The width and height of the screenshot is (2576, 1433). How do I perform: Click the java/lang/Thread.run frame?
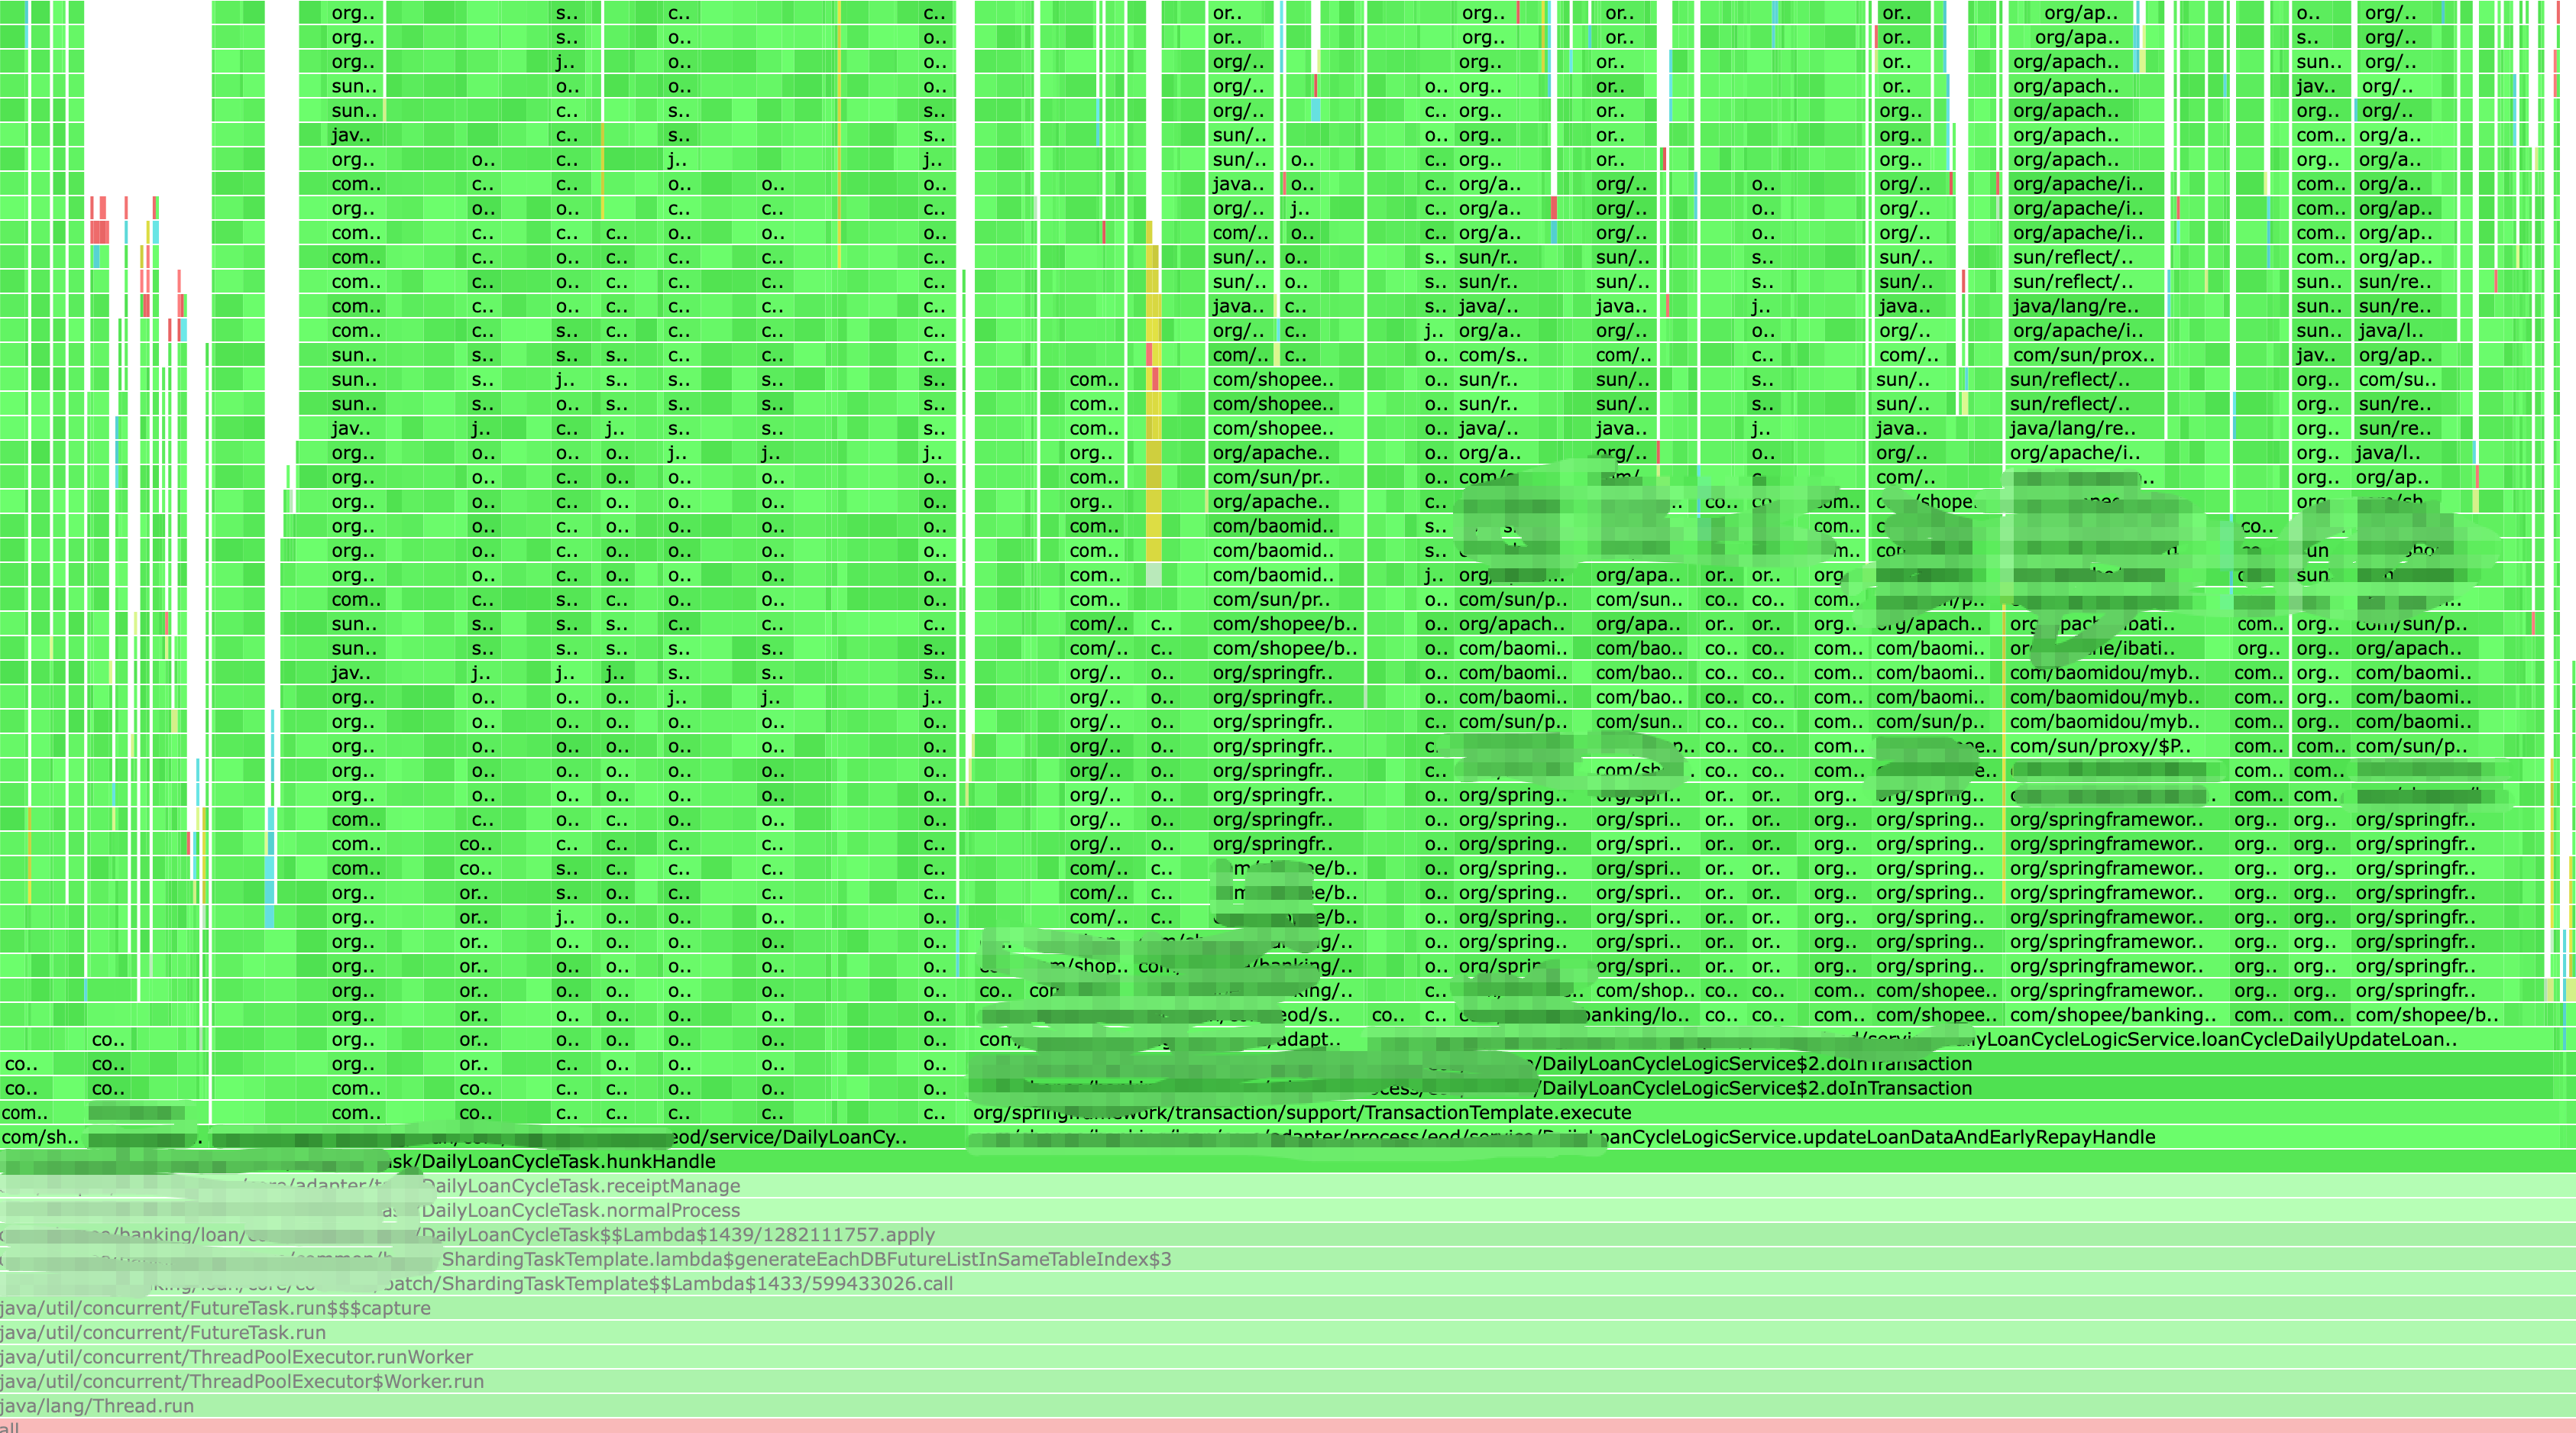click(x=97, y=1405)
